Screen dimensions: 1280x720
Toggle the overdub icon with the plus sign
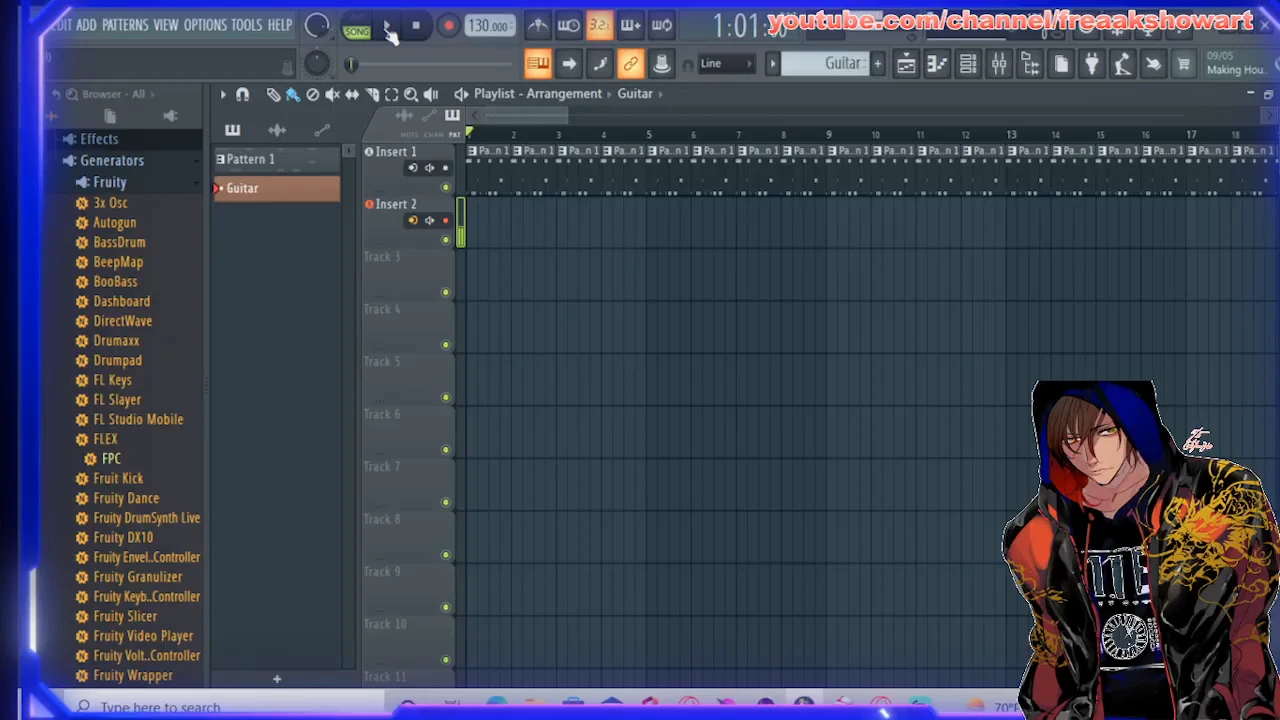click(x=630, y=25)
